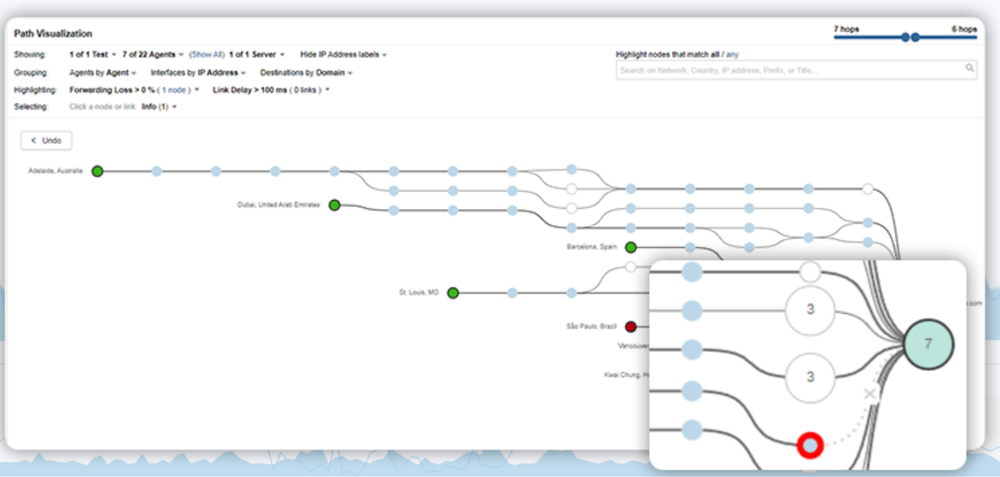Click the 'St. Louis, MO' label
The width and height of the screenshot is (1000, 477).
tap(419, 293)
